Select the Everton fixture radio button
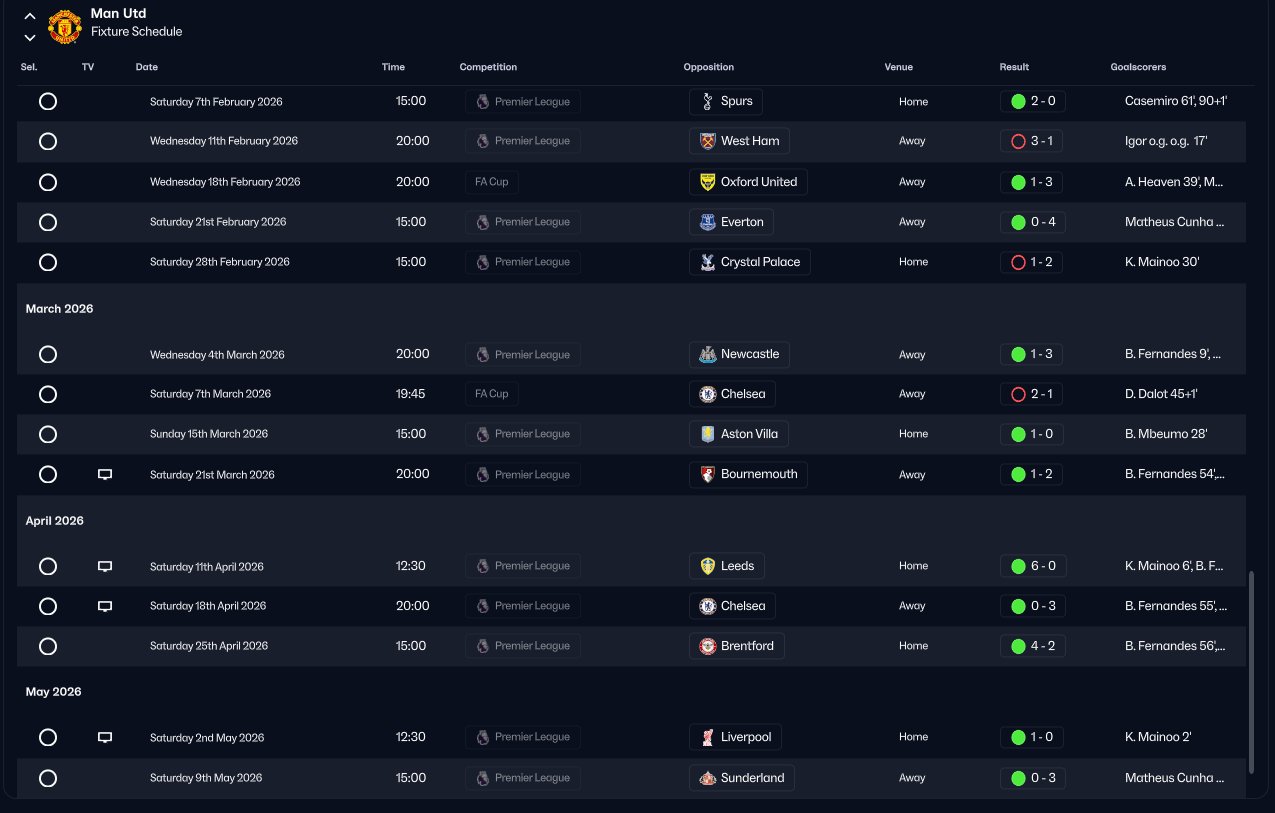Screen dimensions: 1275x813 click(48, 223)
